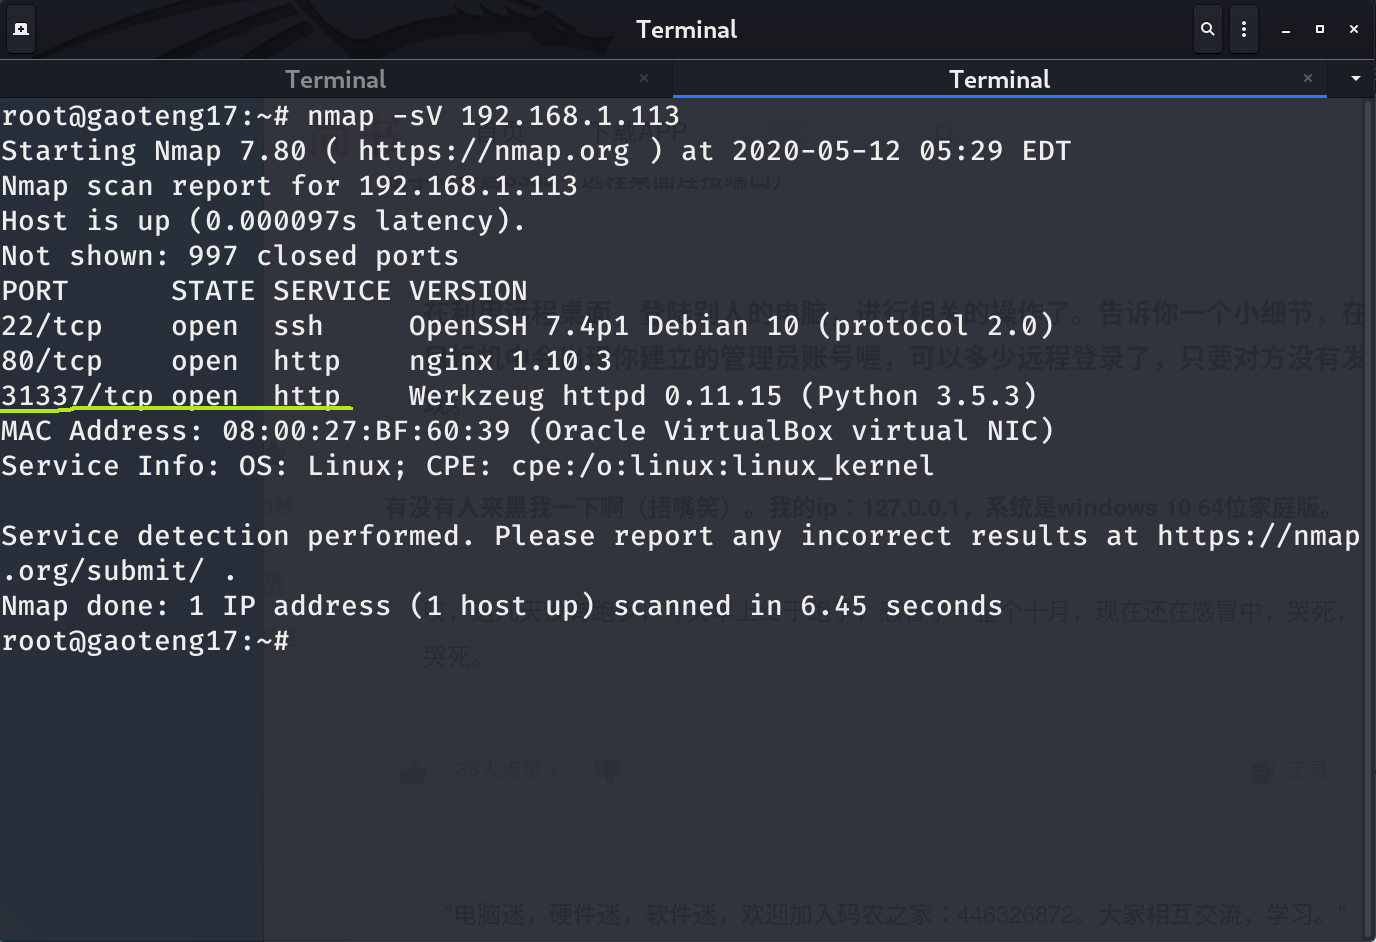The height and width of the screenshot is (942, 1376).
Task: Click the search magnifier icon
Action: tap(1208, 29)
